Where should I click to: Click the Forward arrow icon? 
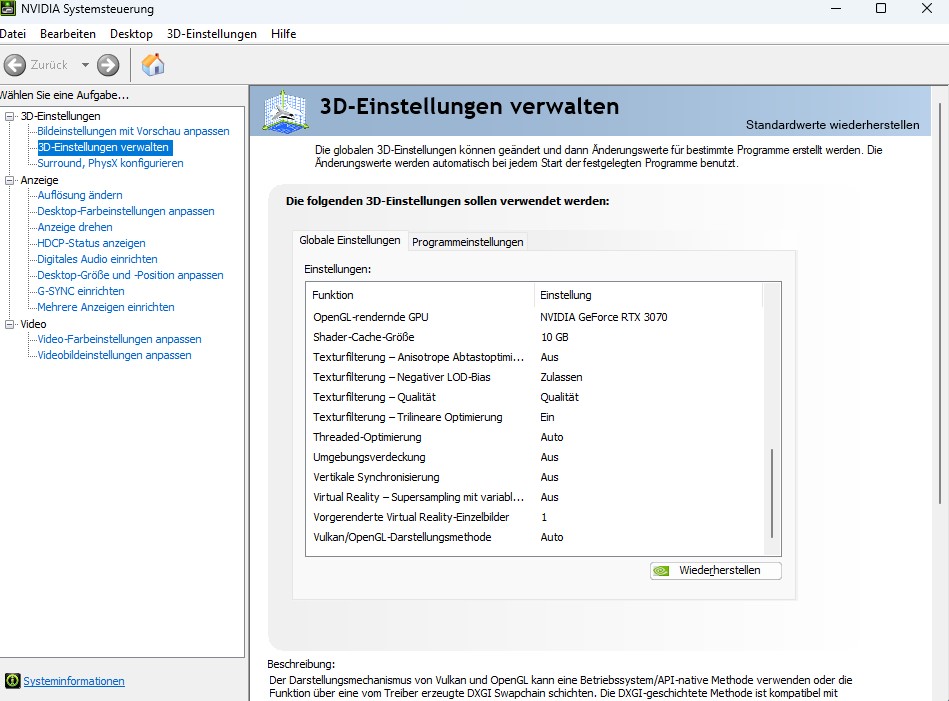(x=108, y=65)
